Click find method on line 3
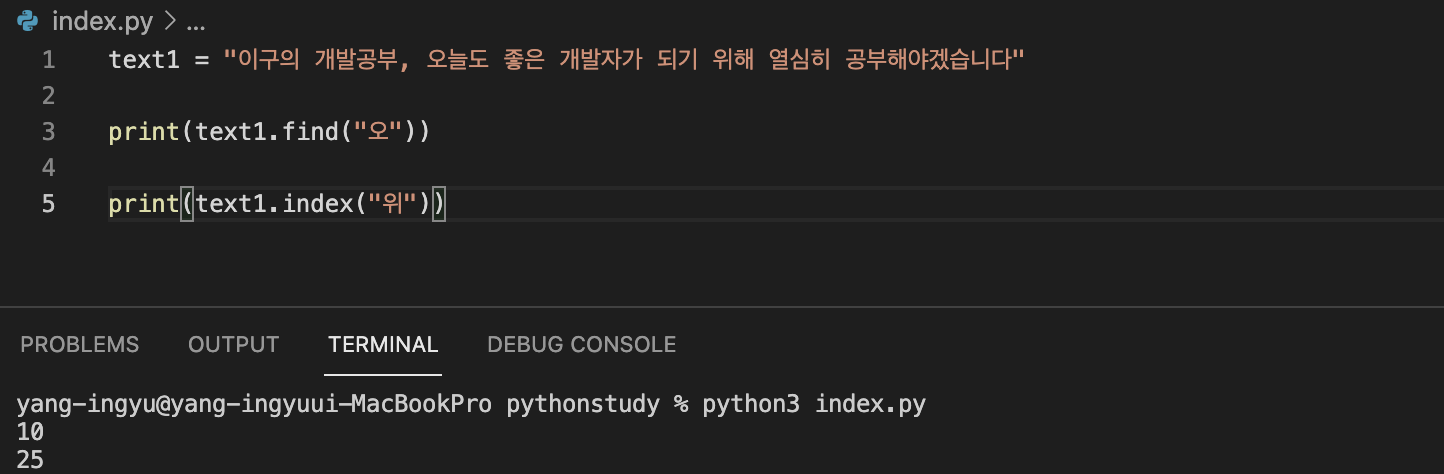Image resolution: width=1444 pixels, height=474 pixels. pos(311,132)
